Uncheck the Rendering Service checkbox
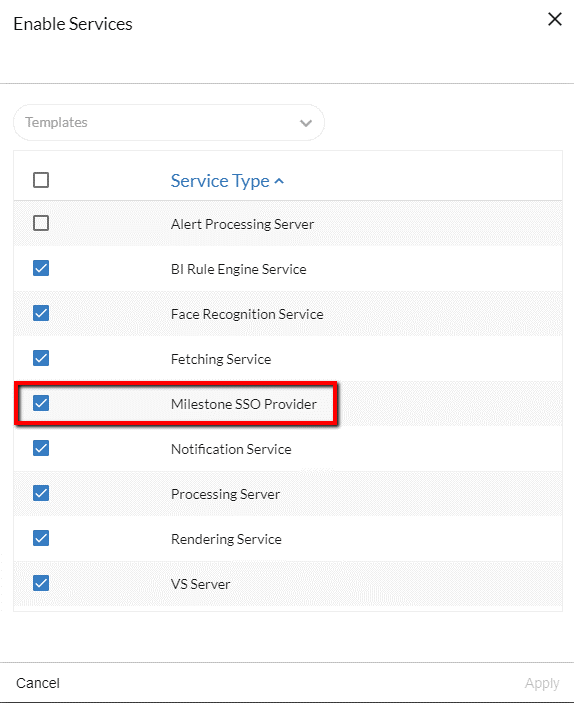Screen dimensions: 574x703 [x=41, y=538]
